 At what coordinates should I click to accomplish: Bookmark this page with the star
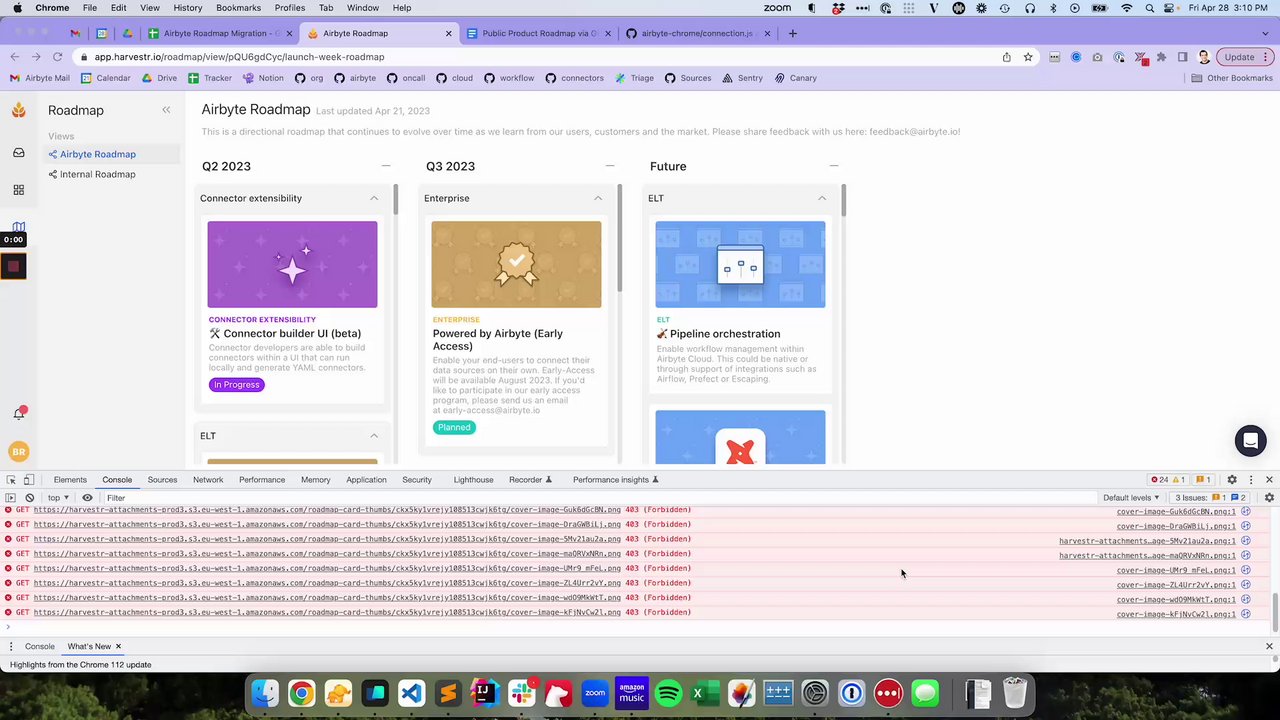coord(1027,57)
